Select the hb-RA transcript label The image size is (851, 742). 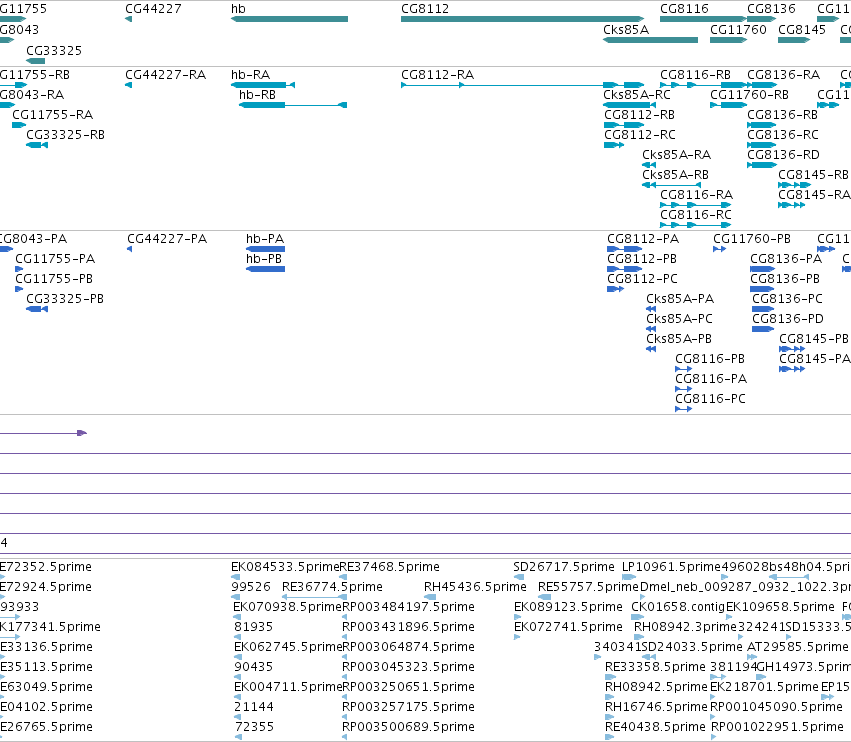click(250, 74)
